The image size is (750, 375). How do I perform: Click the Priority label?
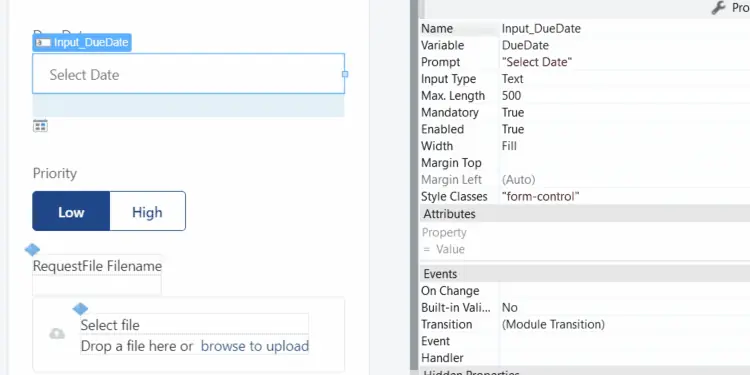(x=55, y=173)
